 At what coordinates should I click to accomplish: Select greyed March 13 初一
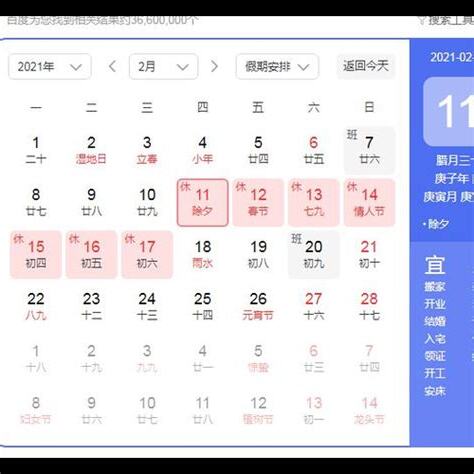pyautogui.click(x=314, y=410)
